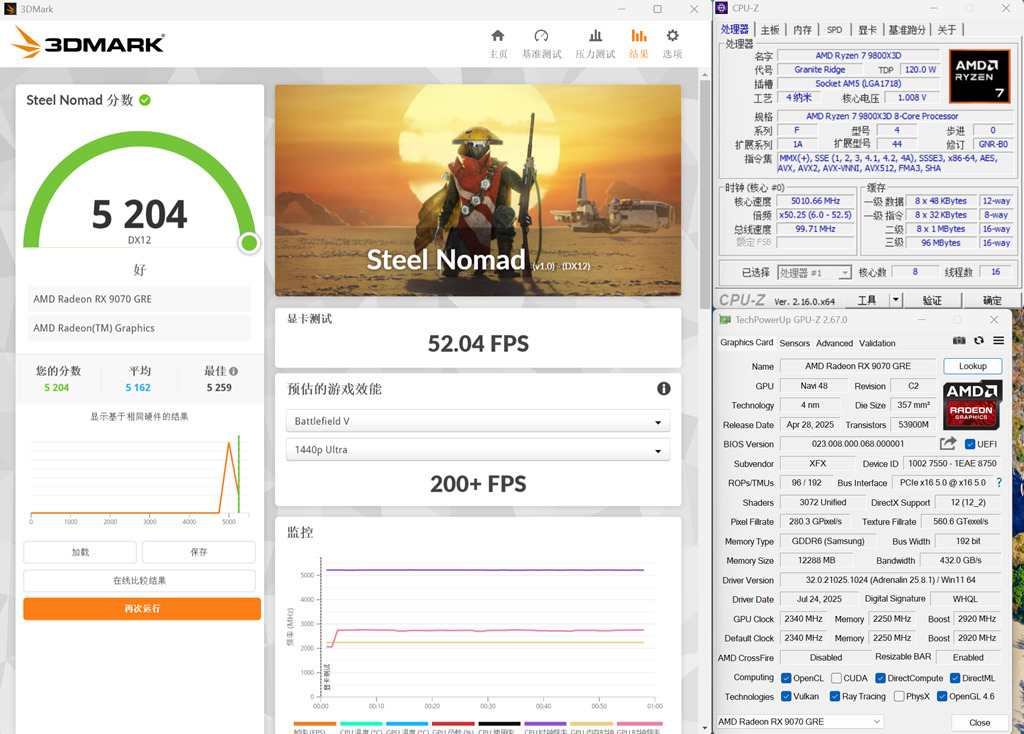Open the GPU-Z Validation tab
This screenshot has width=1024, height=734.
[877, 343]
